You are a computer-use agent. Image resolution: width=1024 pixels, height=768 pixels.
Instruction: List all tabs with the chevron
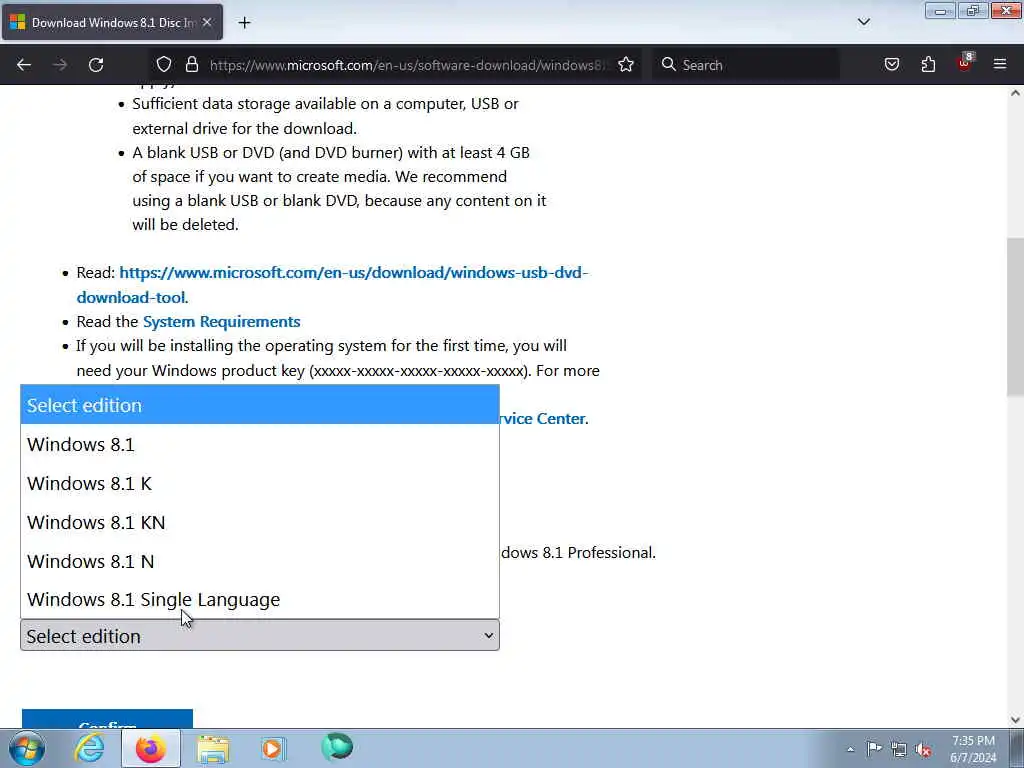pyautogui.click(x=863, y=22)
